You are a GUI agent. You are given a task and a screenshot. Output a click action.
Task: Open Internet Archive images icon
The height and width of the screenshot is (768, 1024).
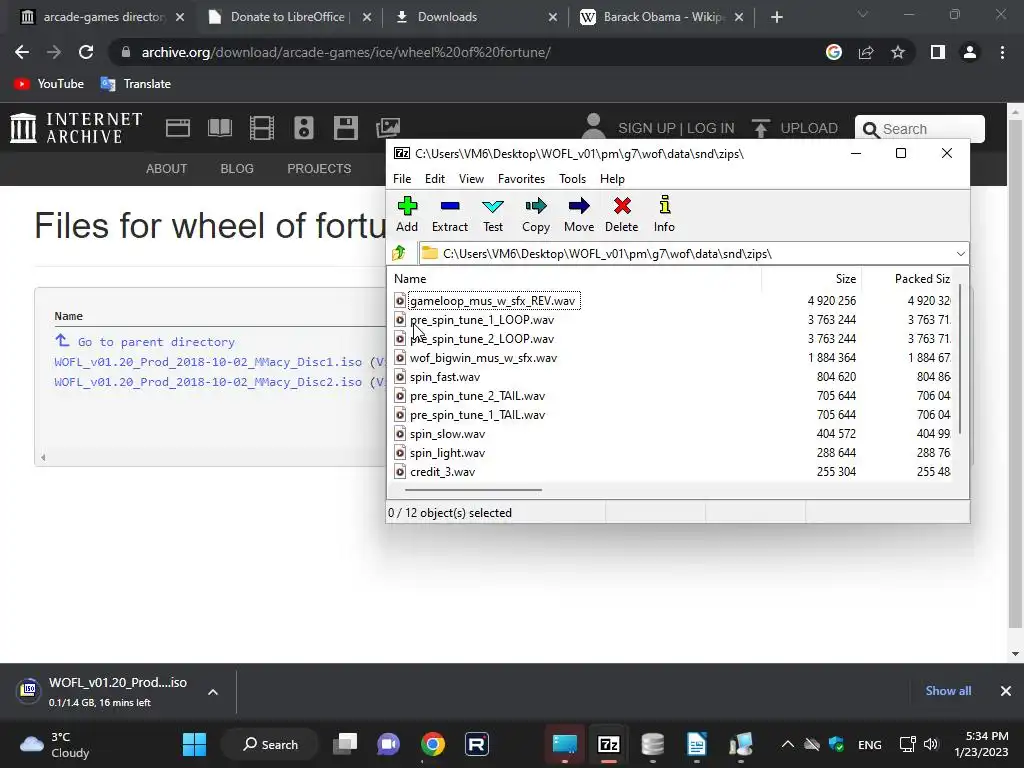388,128
